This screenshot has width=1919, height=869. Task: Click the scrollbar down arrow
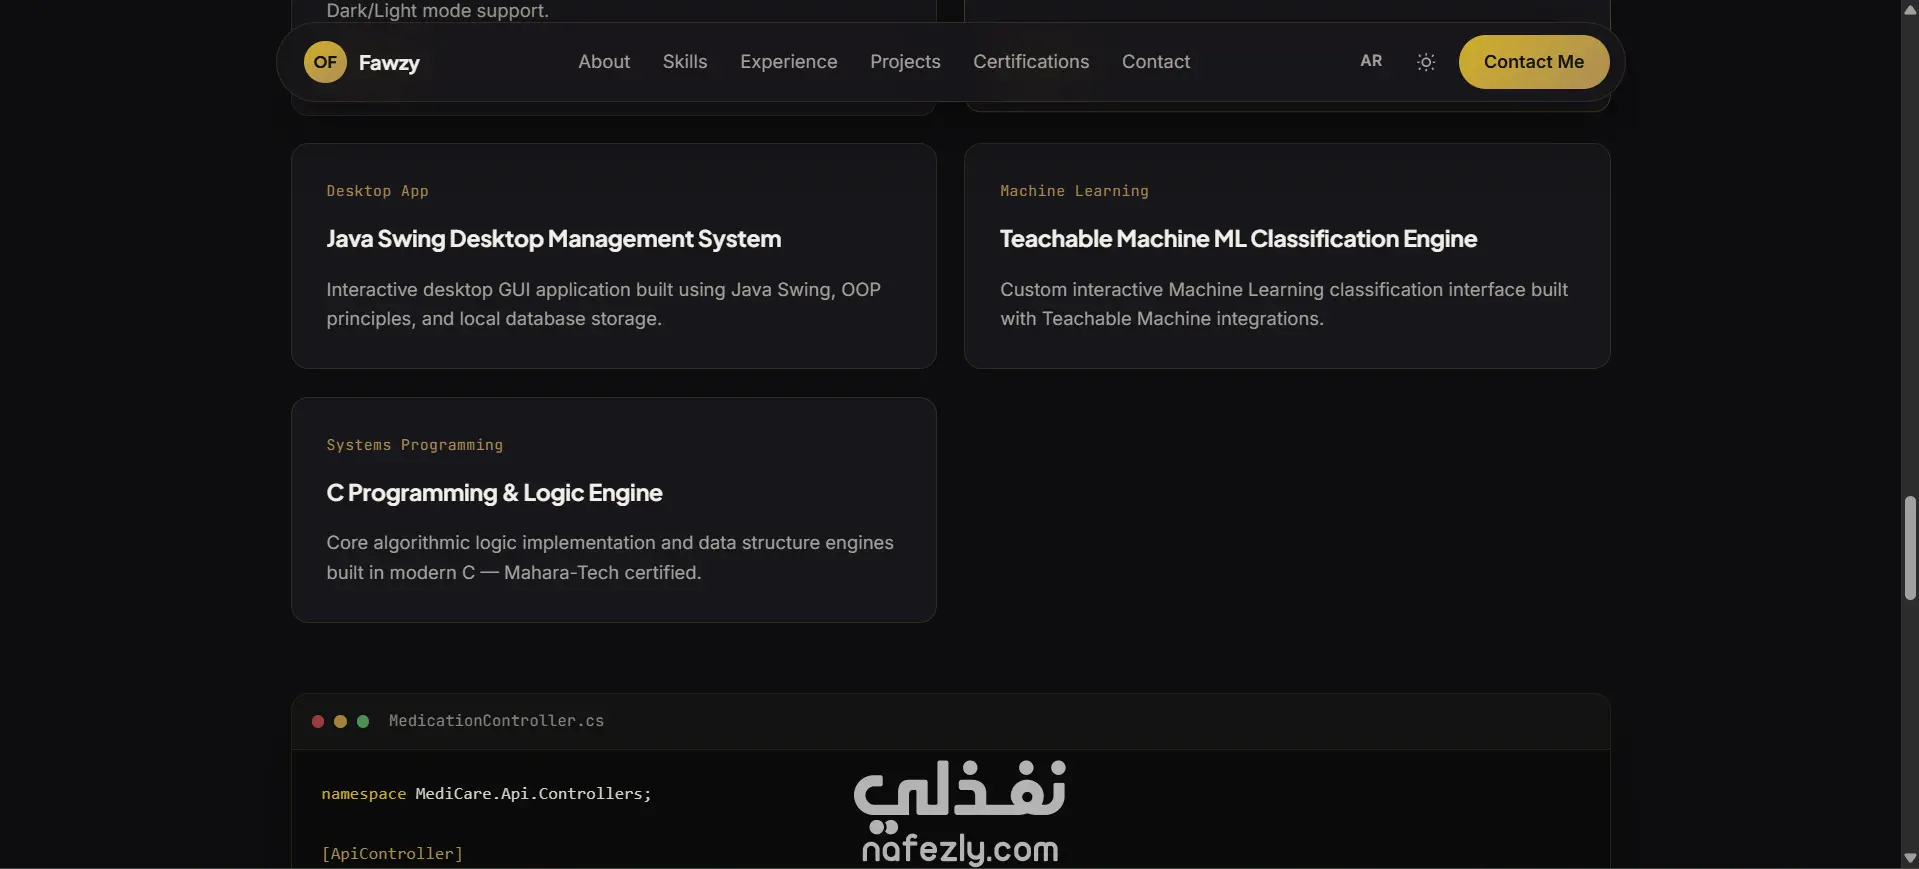click(1910, 859)
